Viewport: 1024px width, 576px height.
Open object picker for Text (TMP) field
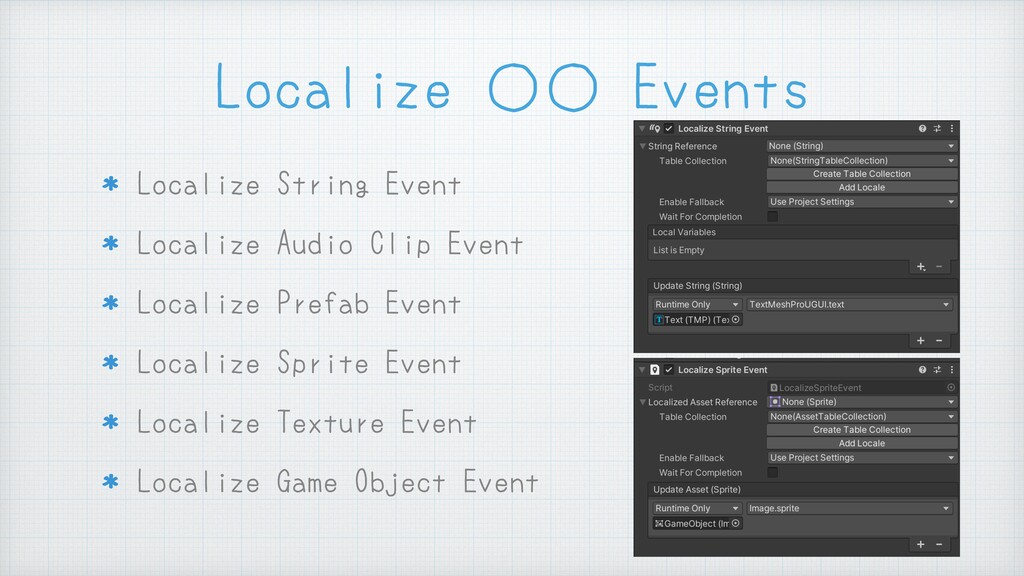[x=736, y=319]
